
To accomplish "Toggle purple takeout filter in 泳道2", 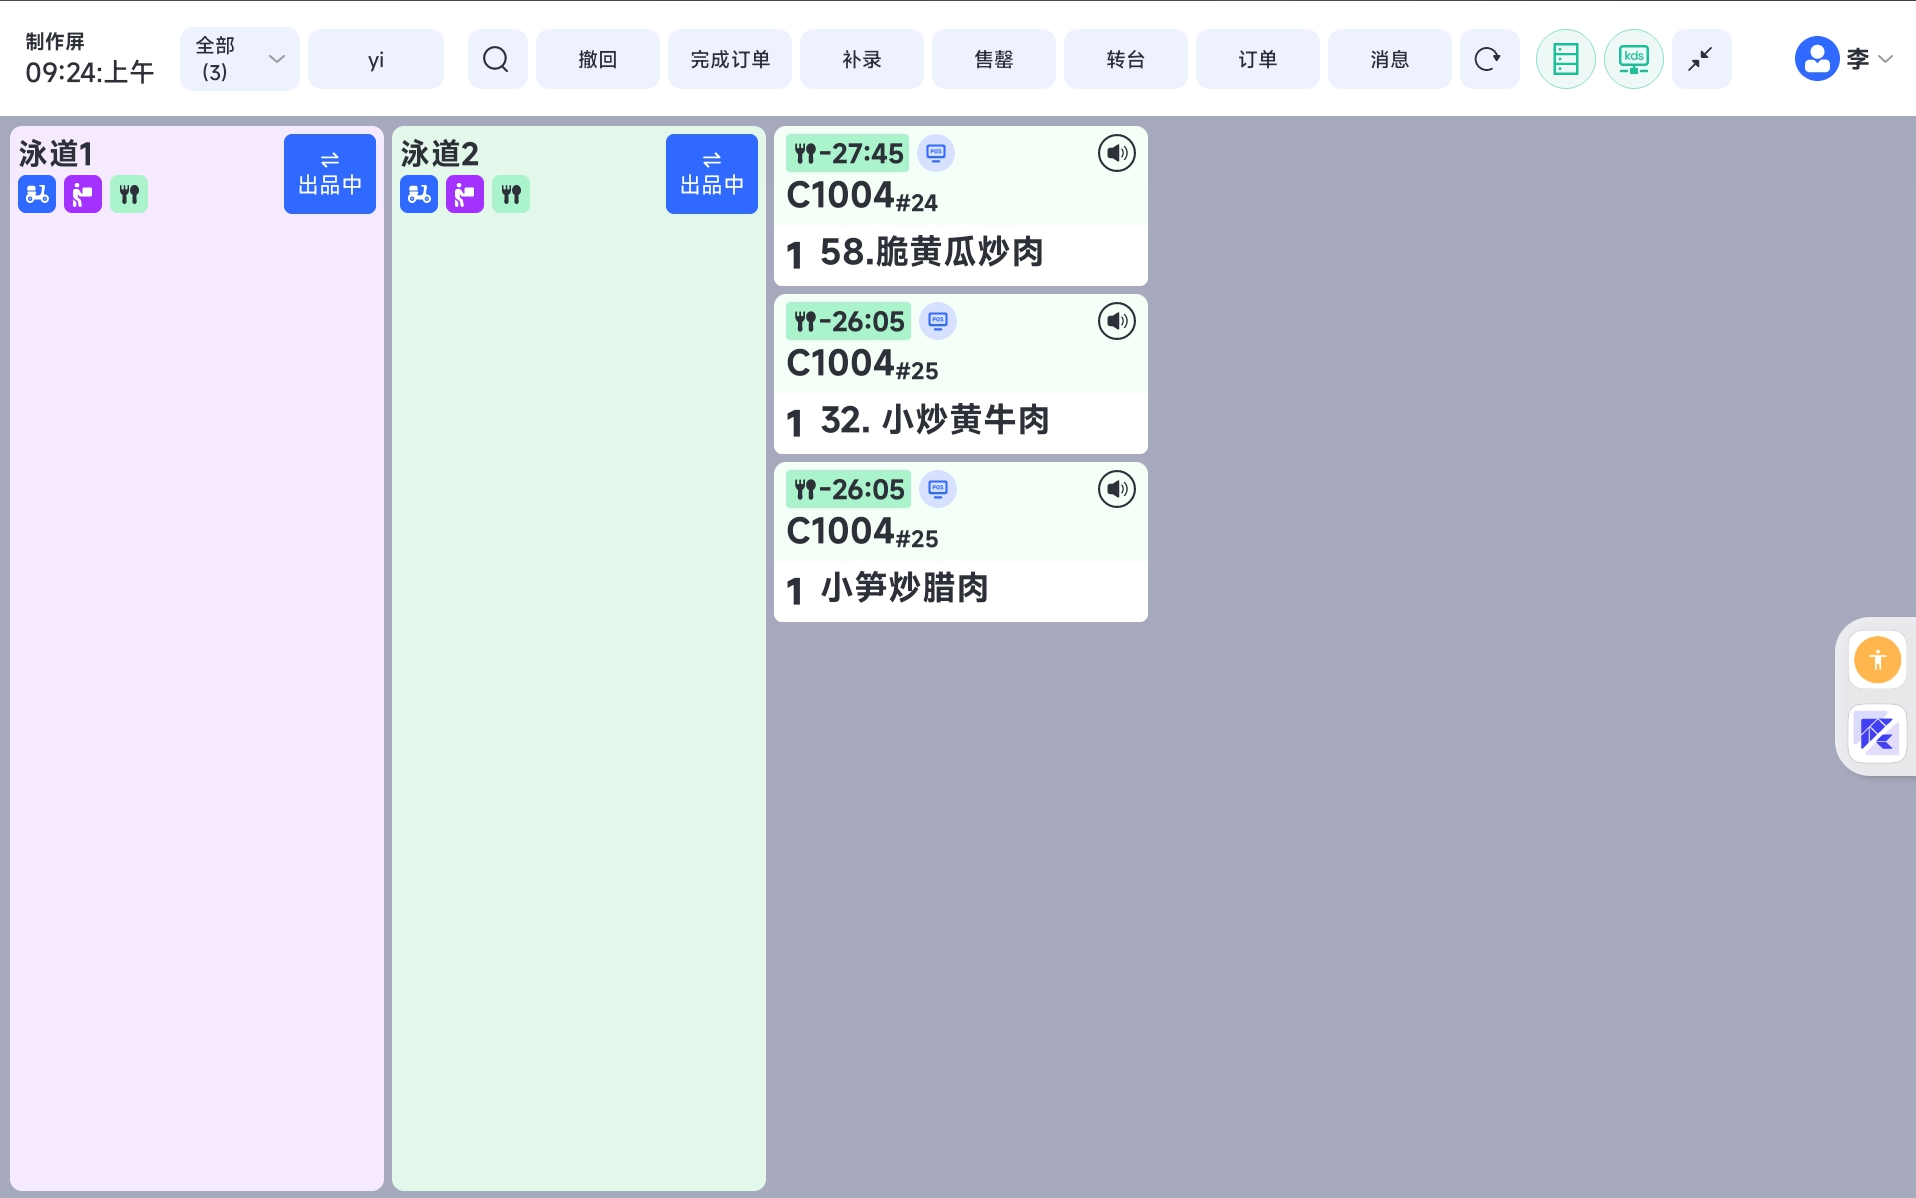I will click(465, 194).
